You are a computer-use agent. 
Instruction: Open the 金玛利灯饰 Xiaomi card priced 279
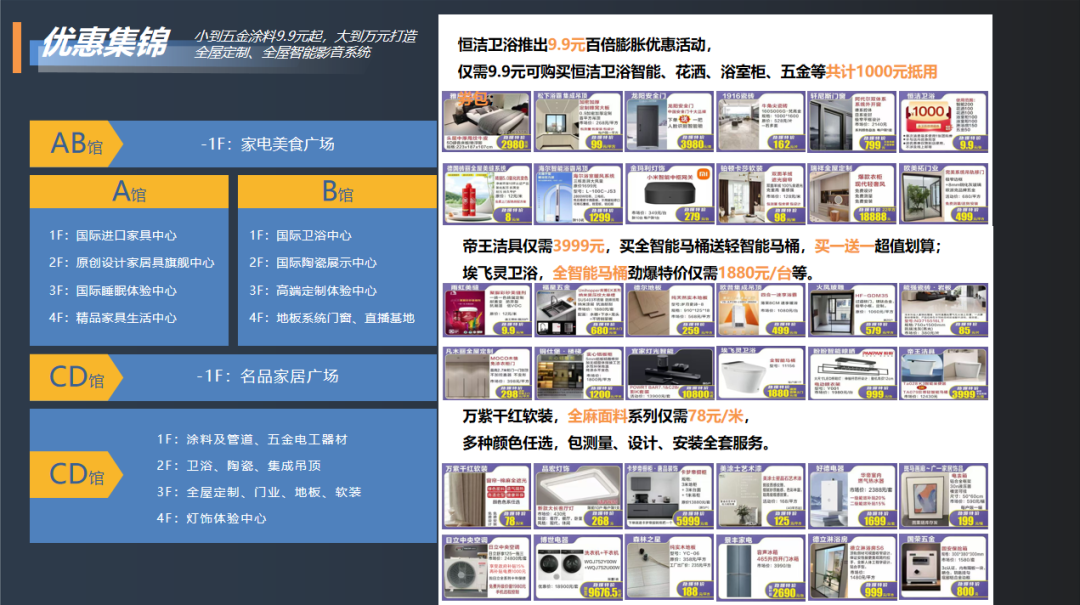[x=670, y=194]
